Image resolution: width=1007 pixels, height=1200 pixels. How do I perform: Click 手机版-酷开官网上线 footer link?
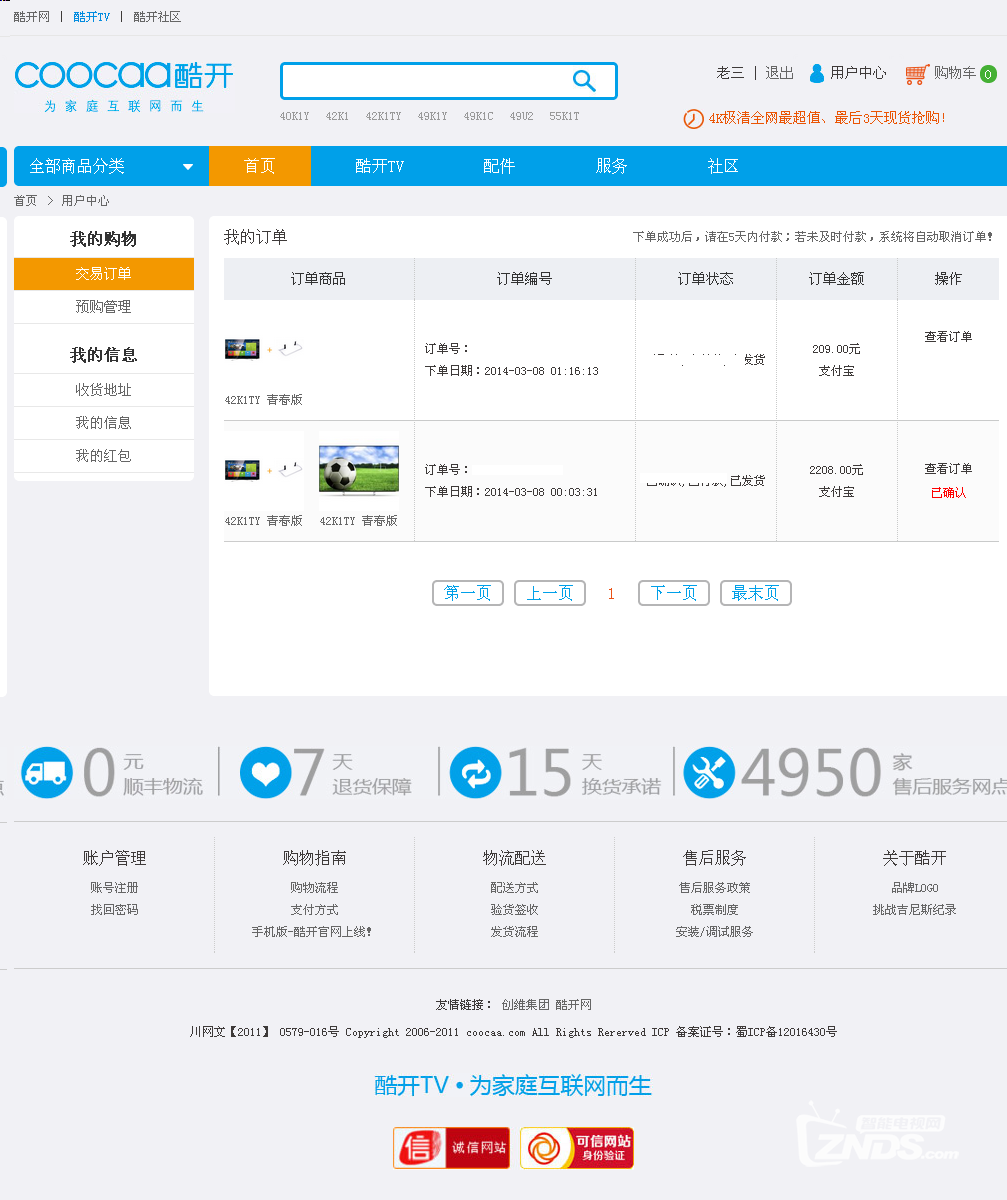click(x=312, y=932)
